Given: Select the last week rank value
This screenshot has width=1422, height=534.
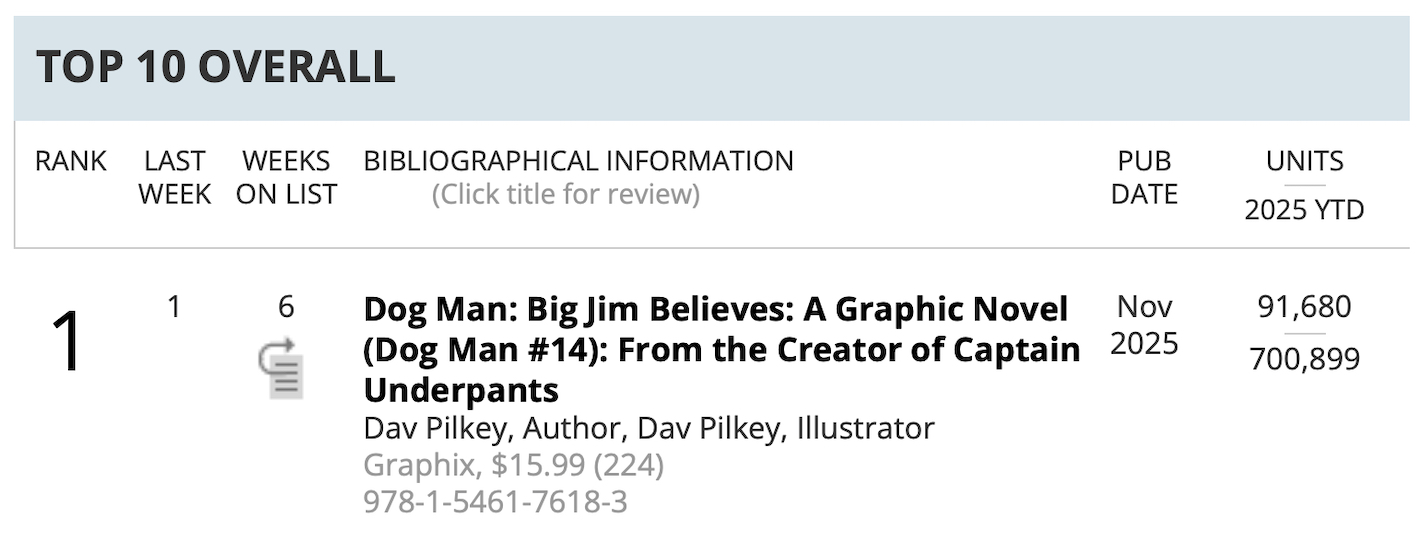Looking at the screenshot, I should [174, 307].
